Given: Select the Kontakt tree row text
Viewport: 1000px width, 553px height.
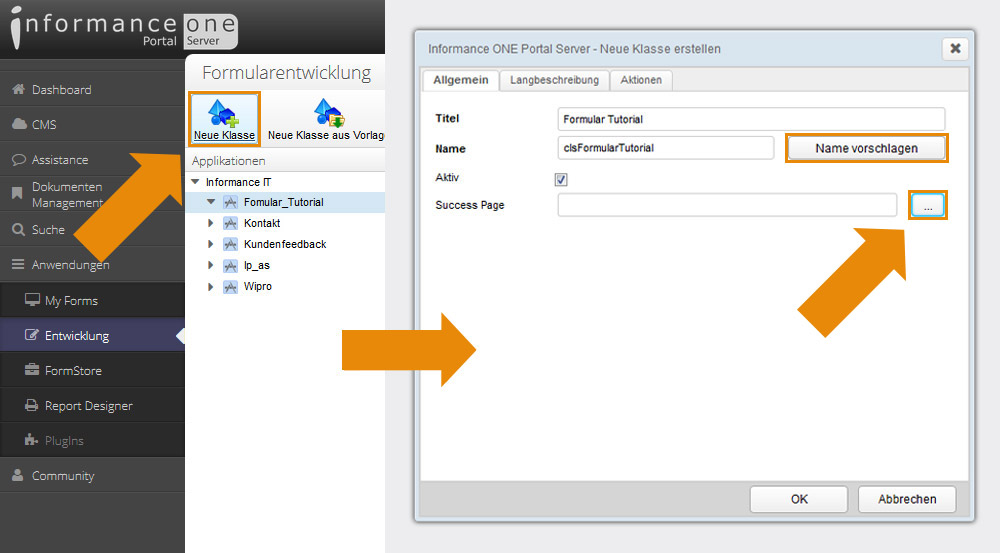Looking at the screenshot, I should (262, 223).
